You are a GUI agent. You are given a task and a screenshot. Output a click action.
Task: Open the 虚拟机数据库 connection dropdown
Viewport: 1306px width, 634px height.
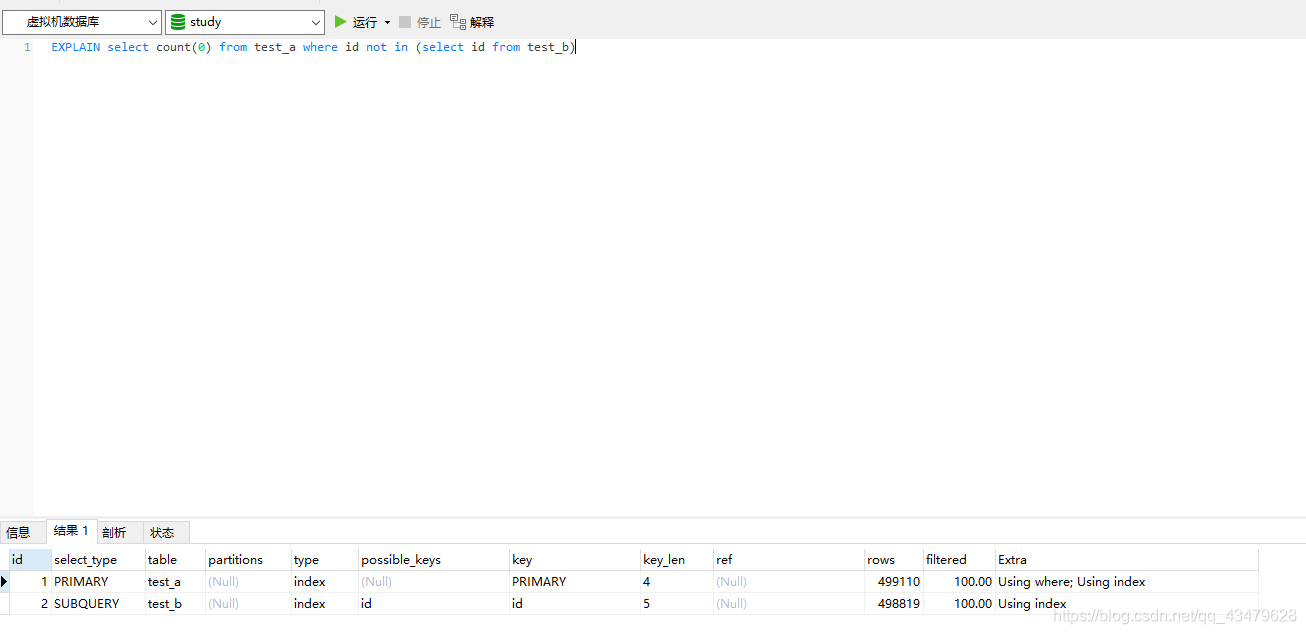click(x=81, y=22)
